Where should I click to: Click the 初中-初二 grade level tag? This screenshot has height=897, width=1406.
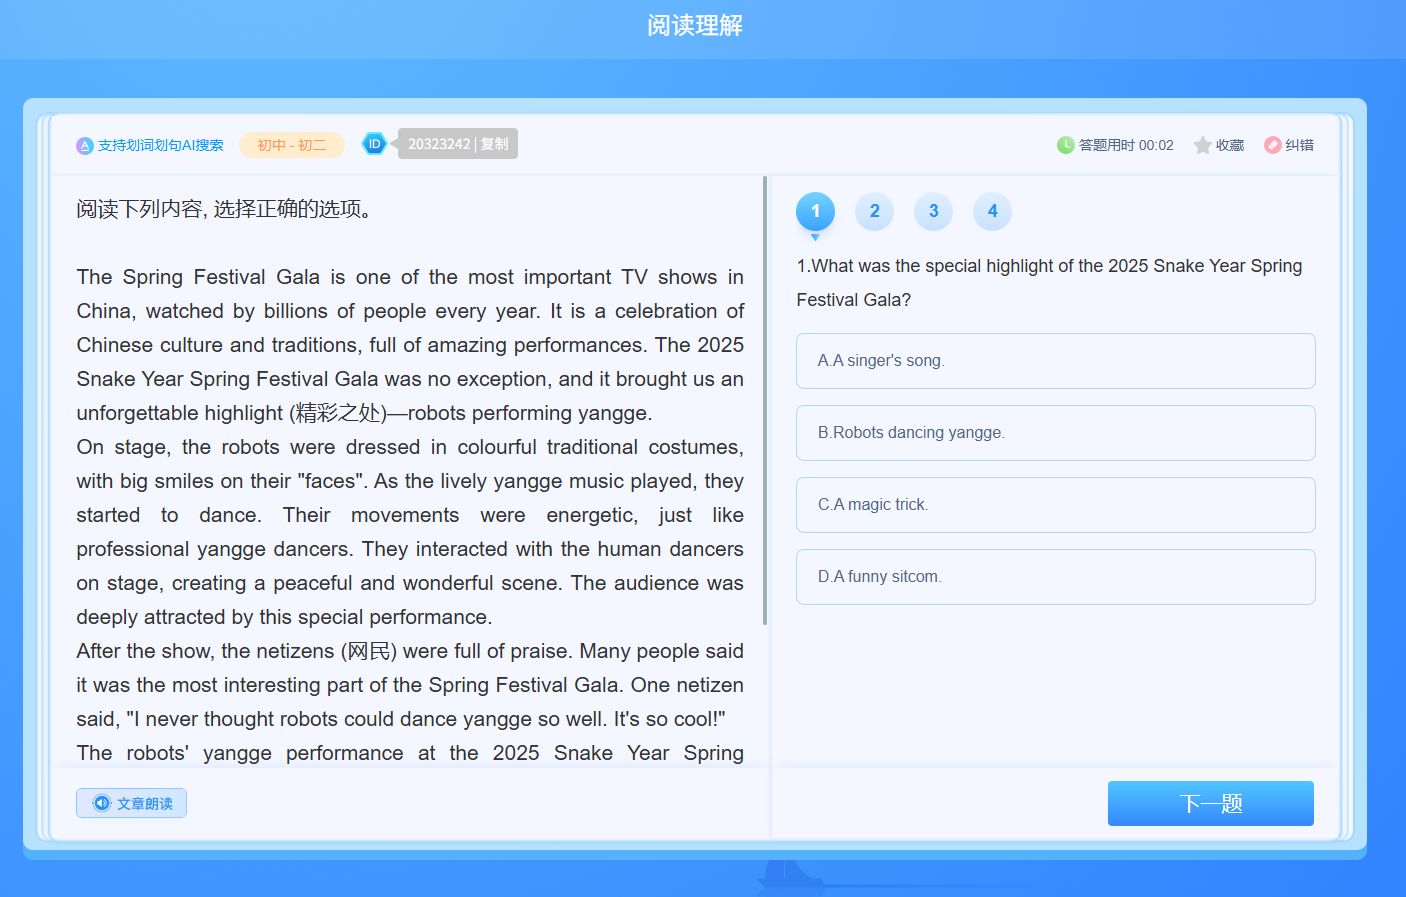click(x=291, y=145)
